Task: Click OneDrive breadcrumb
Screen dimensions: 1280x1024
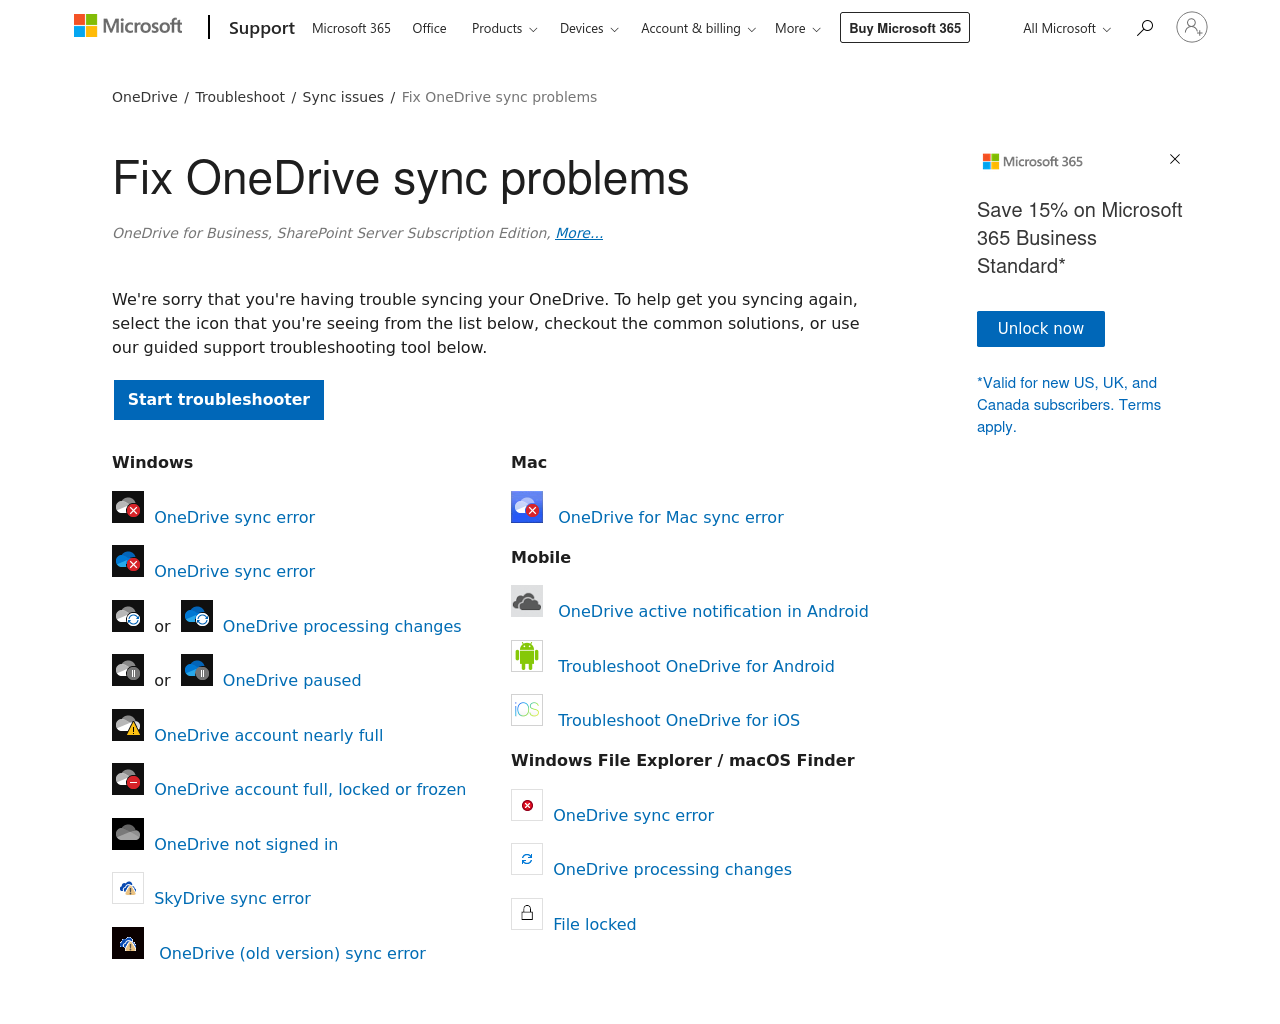Action: [x=145, y=97]
